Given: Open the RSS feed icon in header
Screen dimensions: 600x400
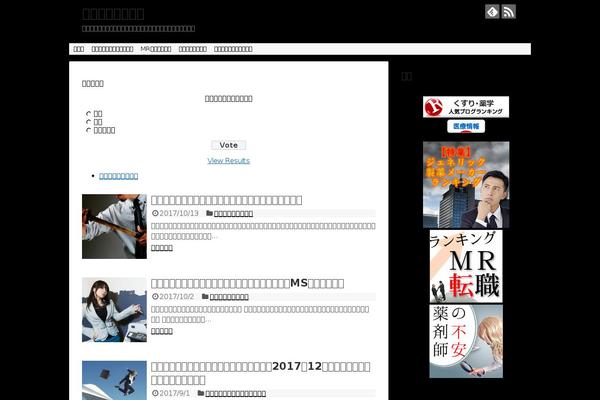Looking at the screenshot, I should point(509,11).
